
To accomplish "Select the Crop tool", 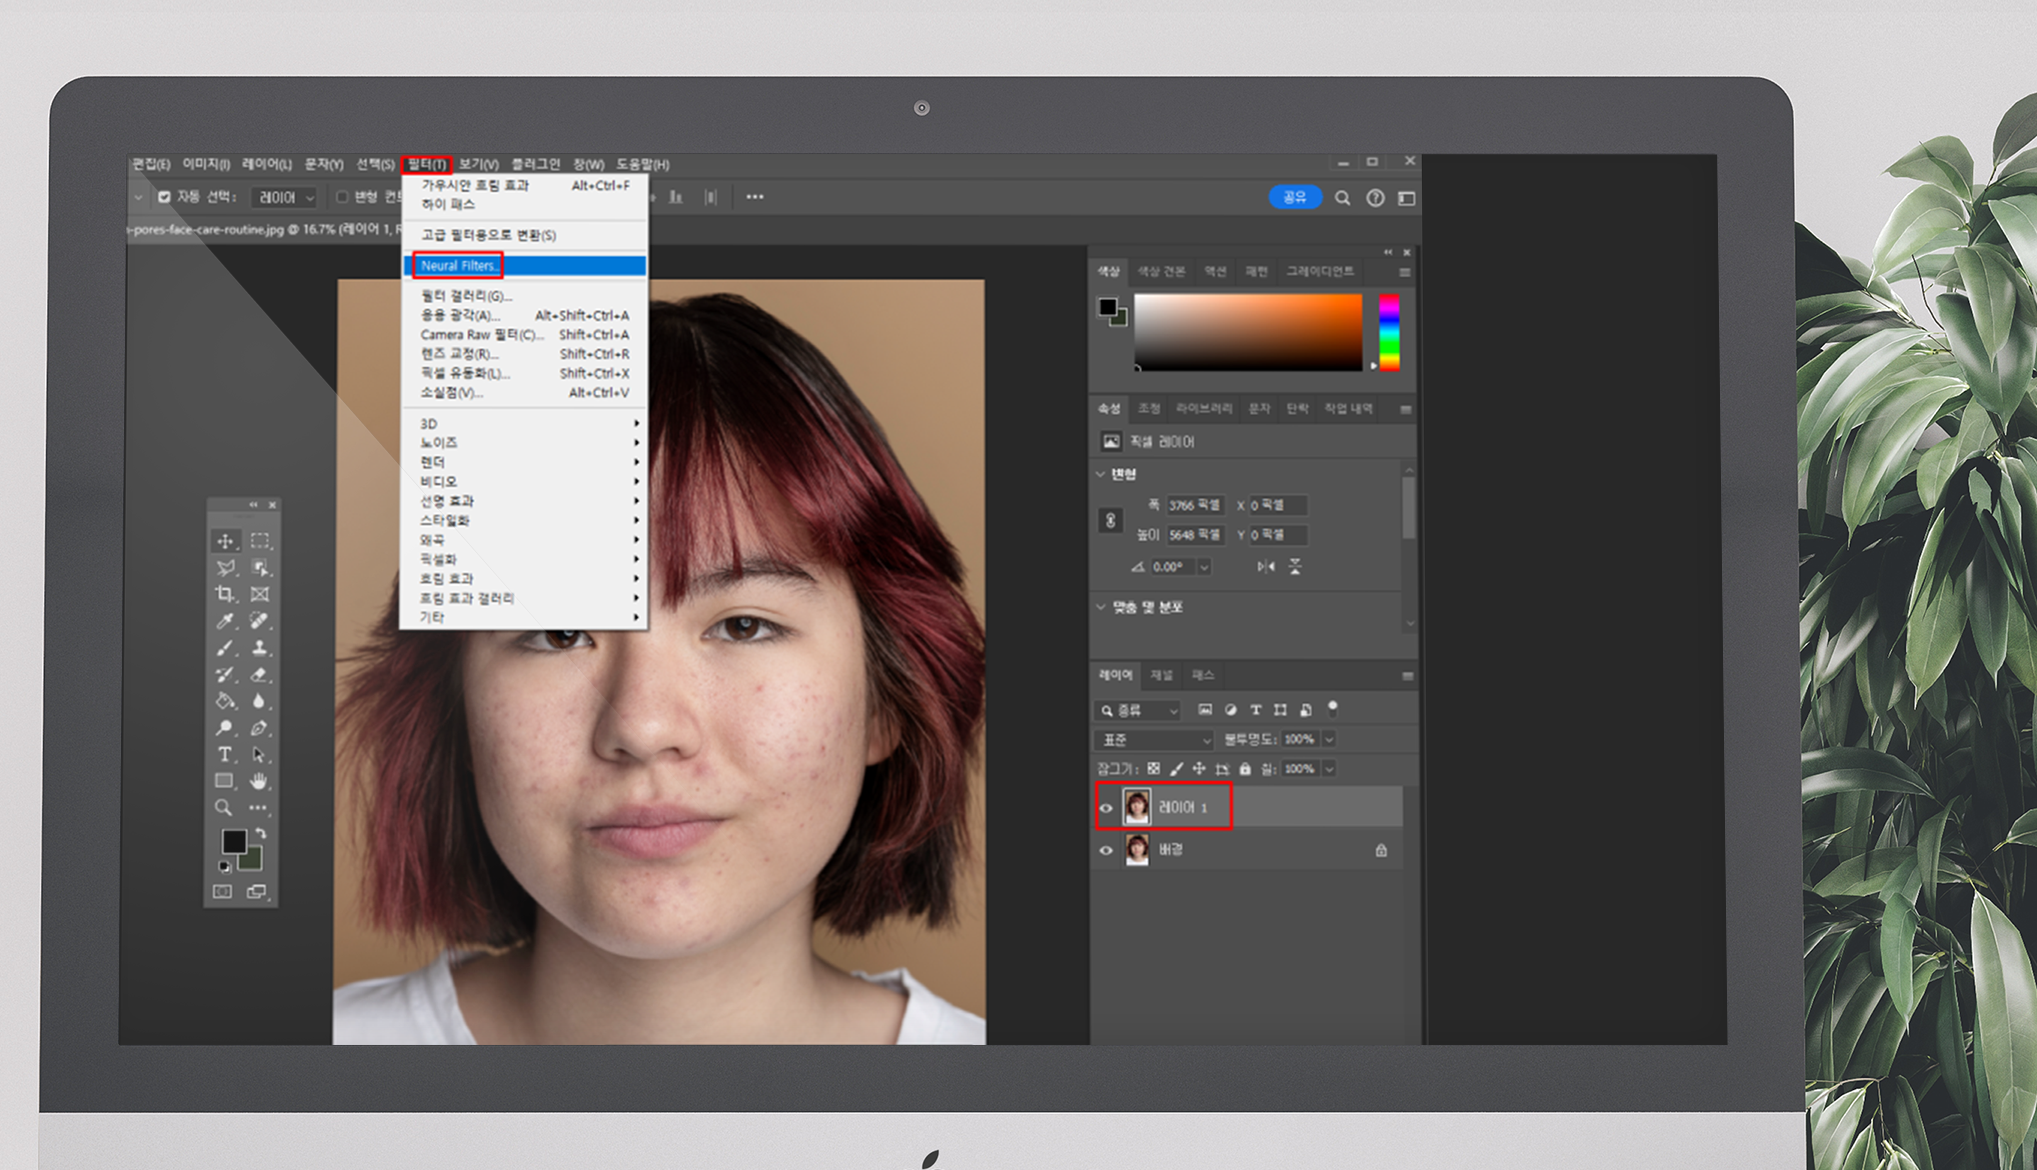I will coord(225,594).
